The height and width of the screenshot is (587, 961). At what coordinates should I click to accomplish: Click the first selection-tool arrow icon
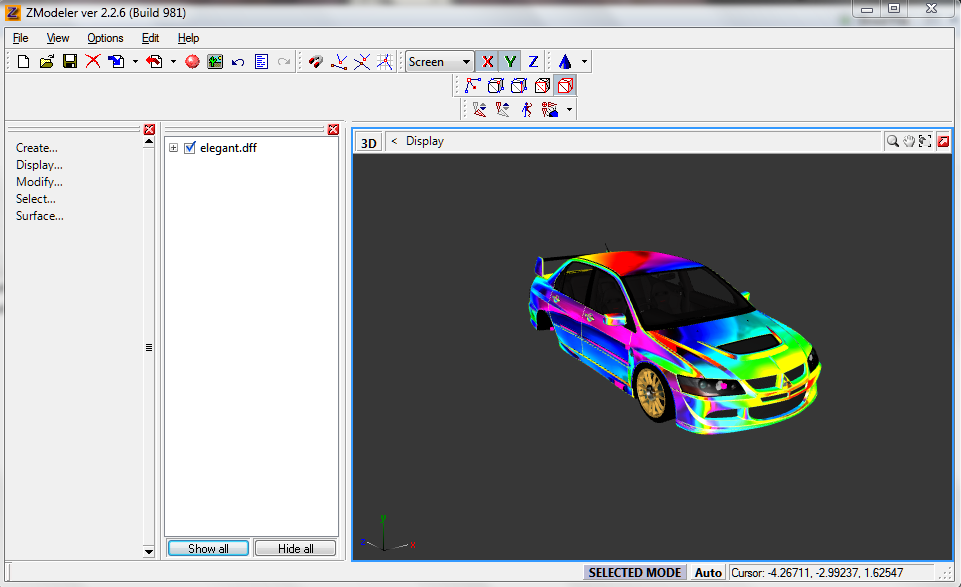479,110
